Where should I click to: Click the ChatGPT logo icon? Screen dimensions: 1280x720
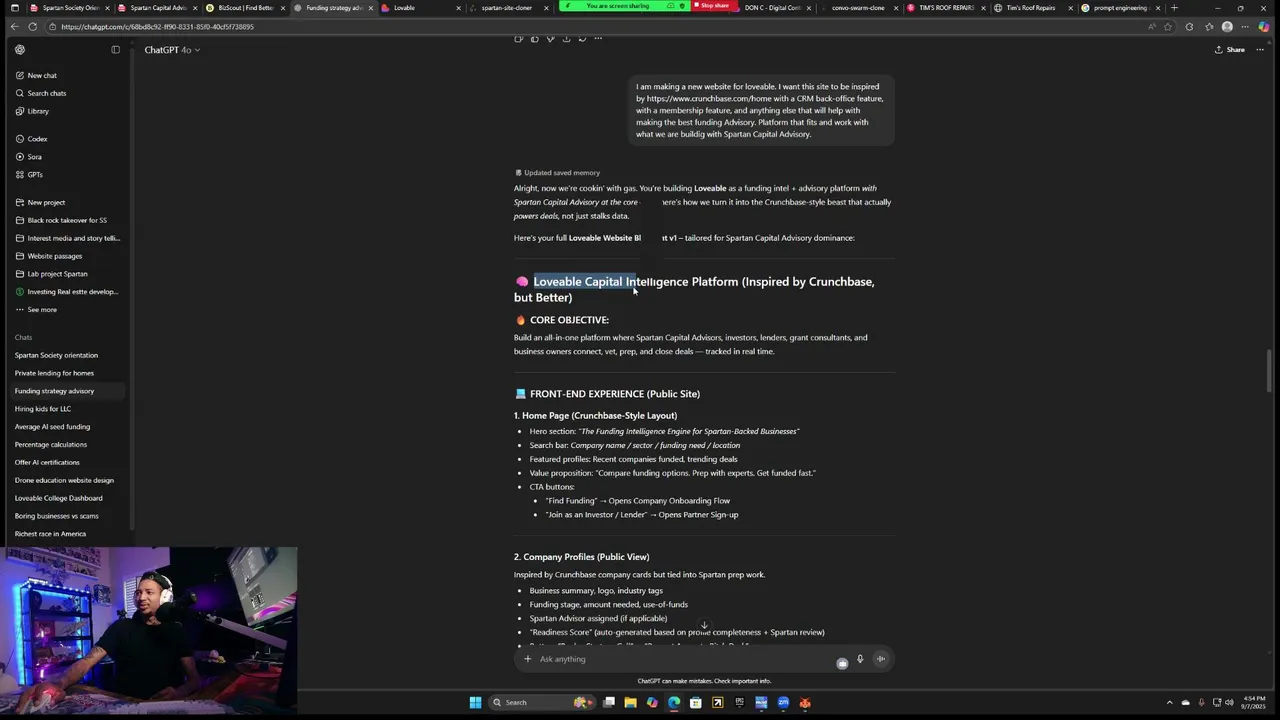pyautogui.click(x=20, y=49)
